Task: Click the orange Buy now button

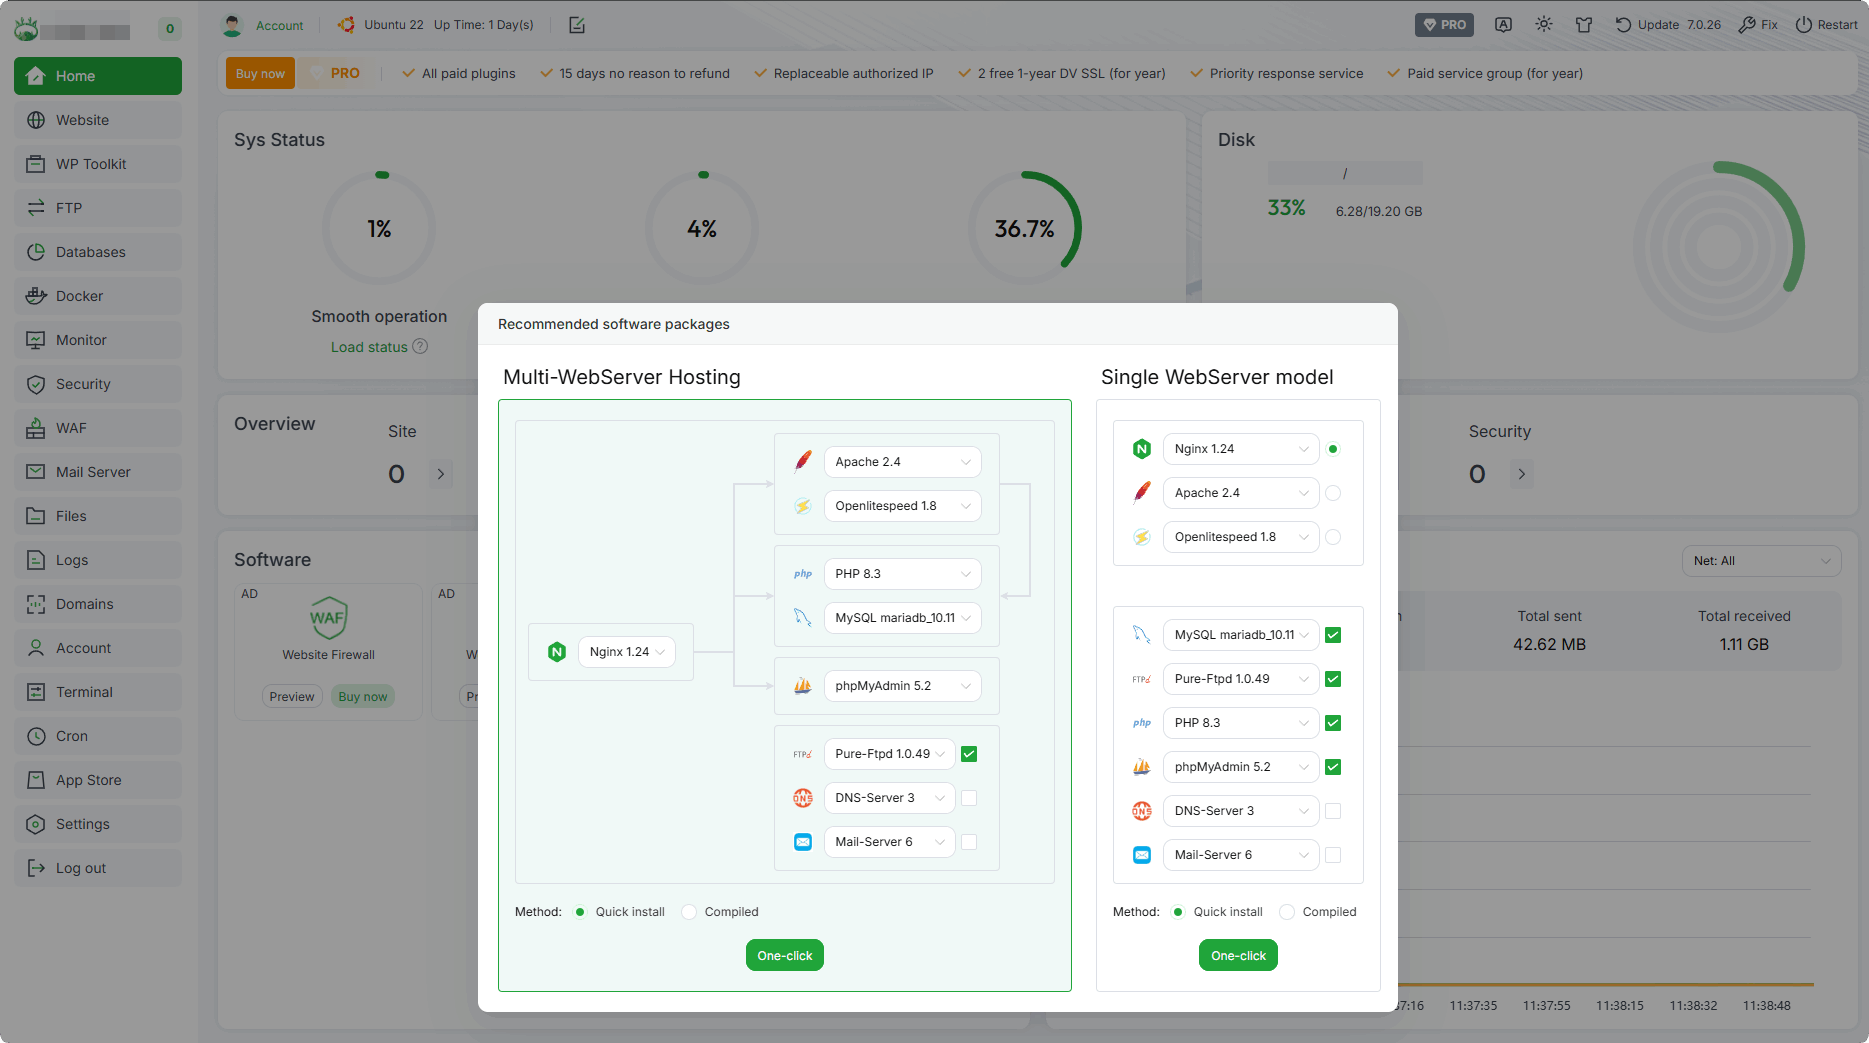Action: click(x=260, y=74)
